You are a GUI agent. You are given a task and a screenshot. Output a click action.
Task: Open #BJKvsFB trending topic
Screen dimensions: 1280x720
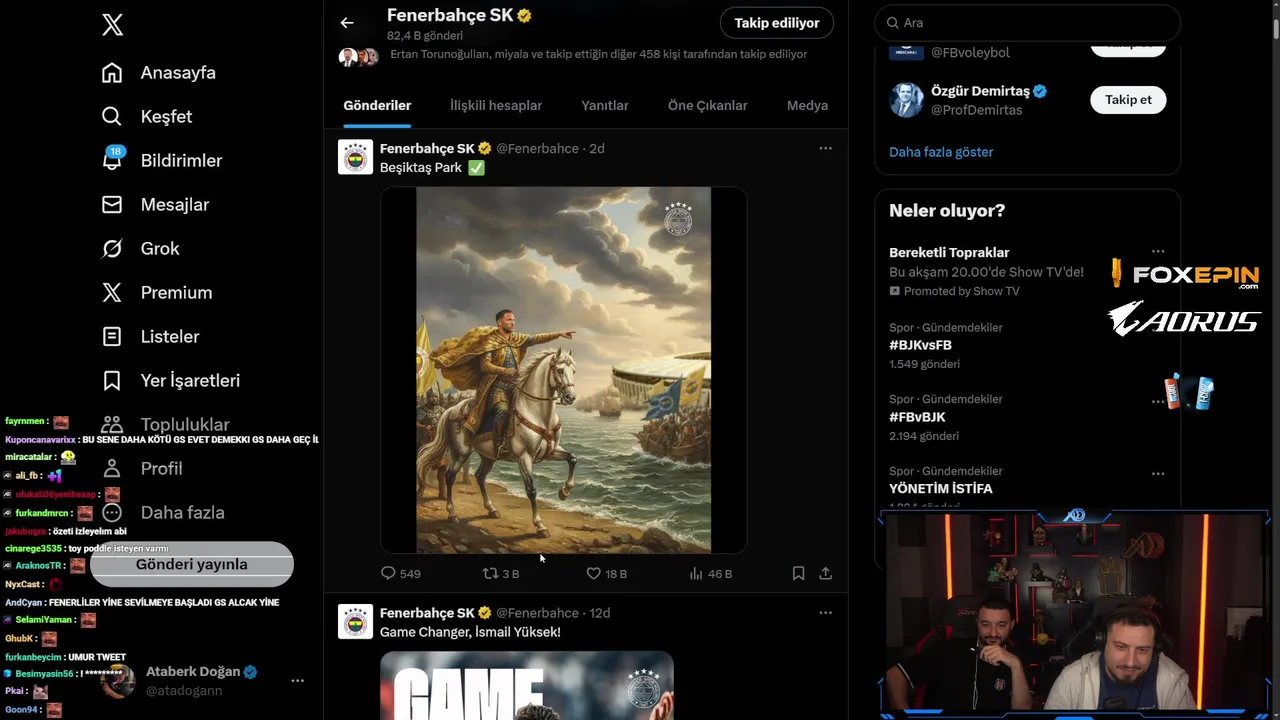[920, 345]
